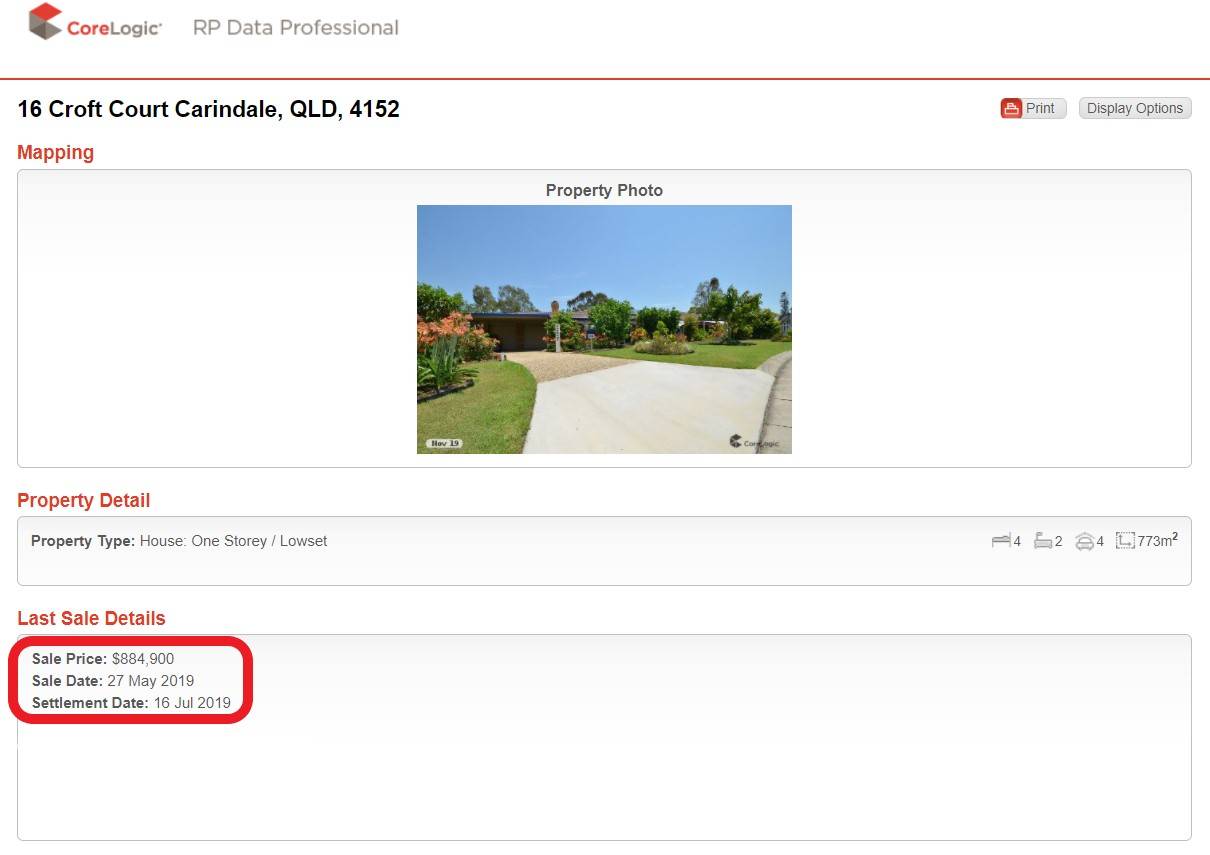Click the CoreLogic brand name text
Viewport: 1210px width, 855px height.
[x=114, y=28]
